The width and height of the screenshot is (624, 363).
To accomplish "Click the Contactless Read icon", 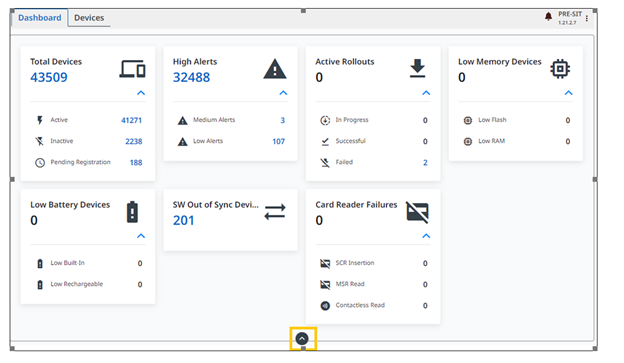I will point(325,306).
